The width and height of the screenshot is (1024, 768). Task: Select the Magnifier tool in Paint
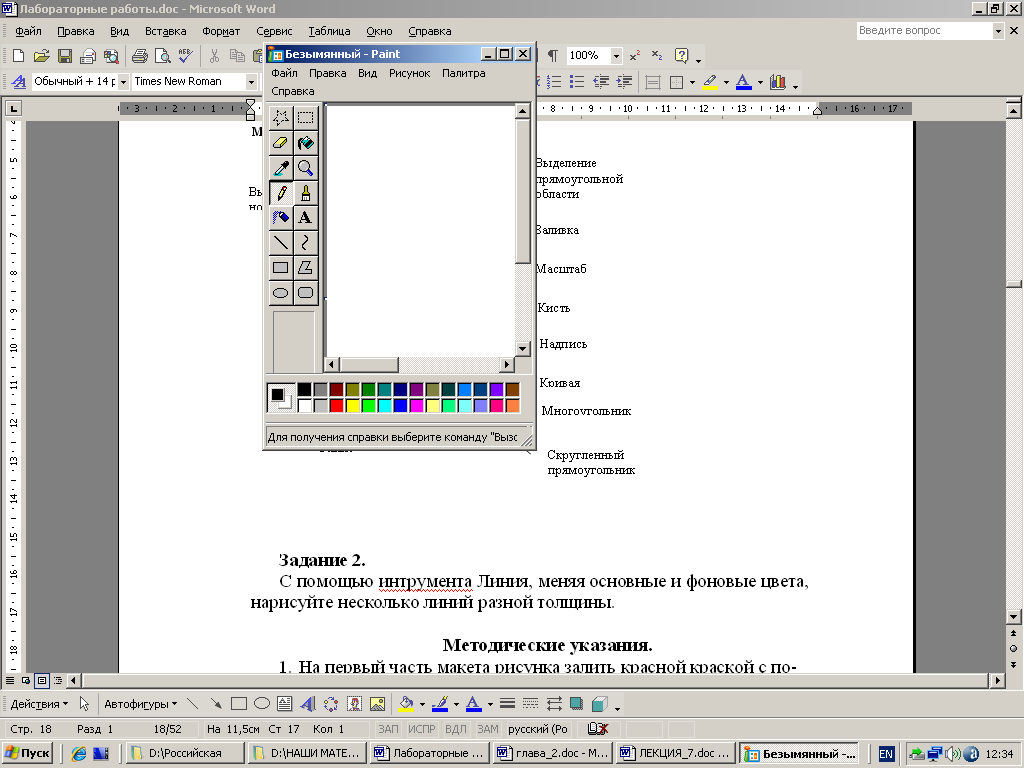[x=306, y=168]
